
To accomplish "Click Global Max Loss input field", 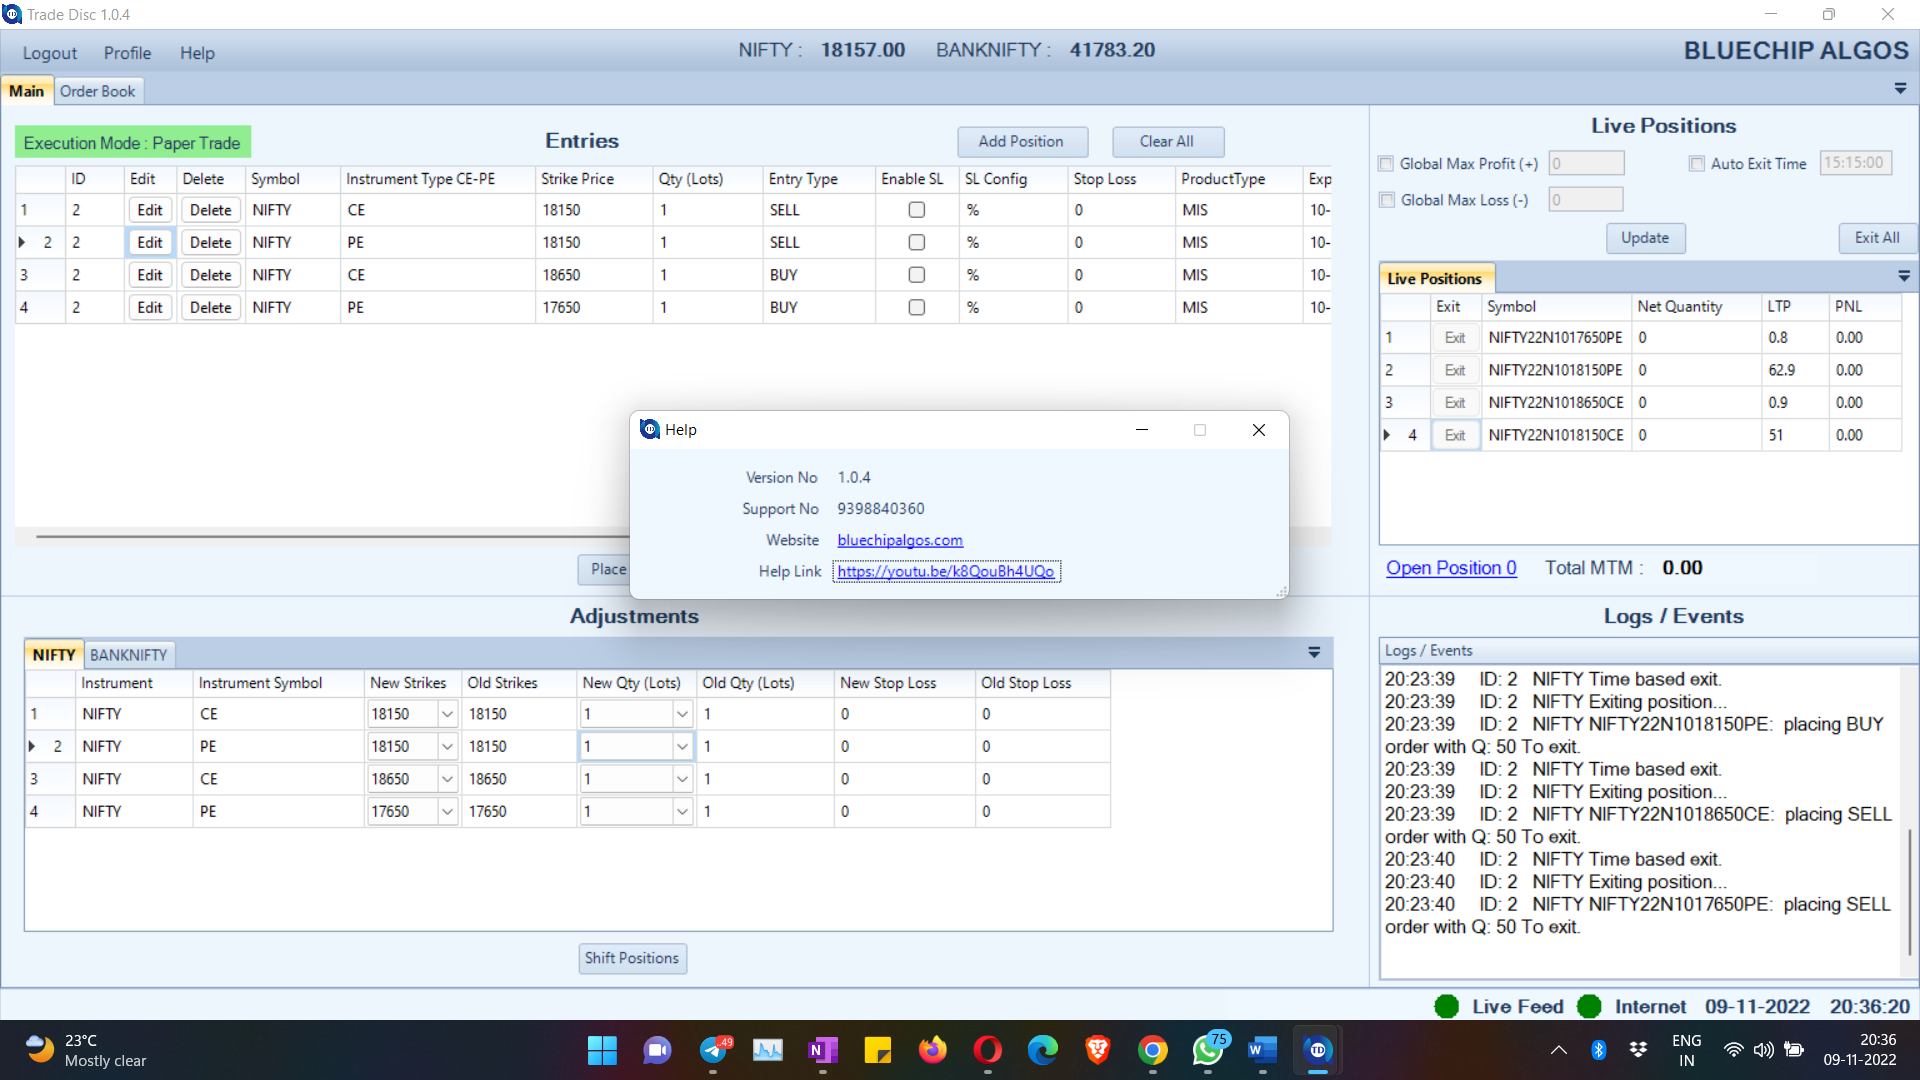I will (x=1586, y=200).
